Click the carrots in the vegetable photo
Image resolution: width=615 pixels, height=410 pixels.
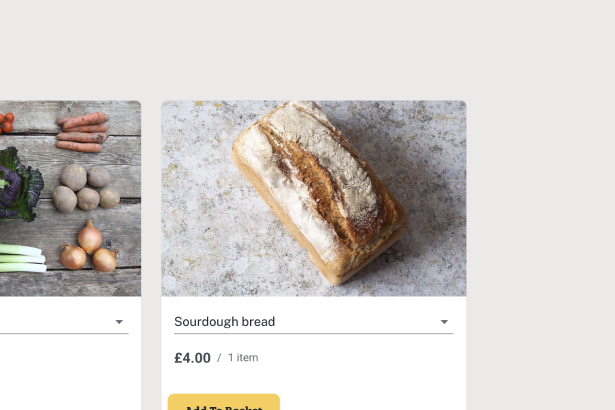coord(82,132)
